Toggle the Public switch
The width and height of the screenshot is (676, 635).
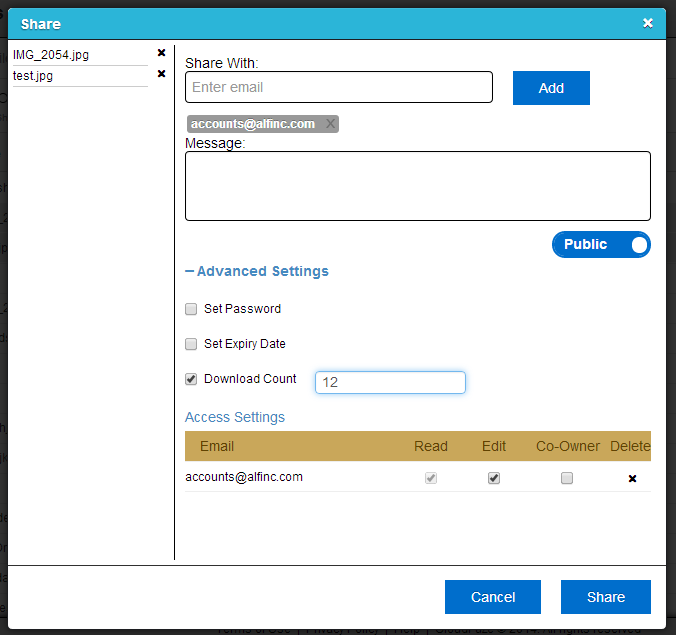[601, 244]
